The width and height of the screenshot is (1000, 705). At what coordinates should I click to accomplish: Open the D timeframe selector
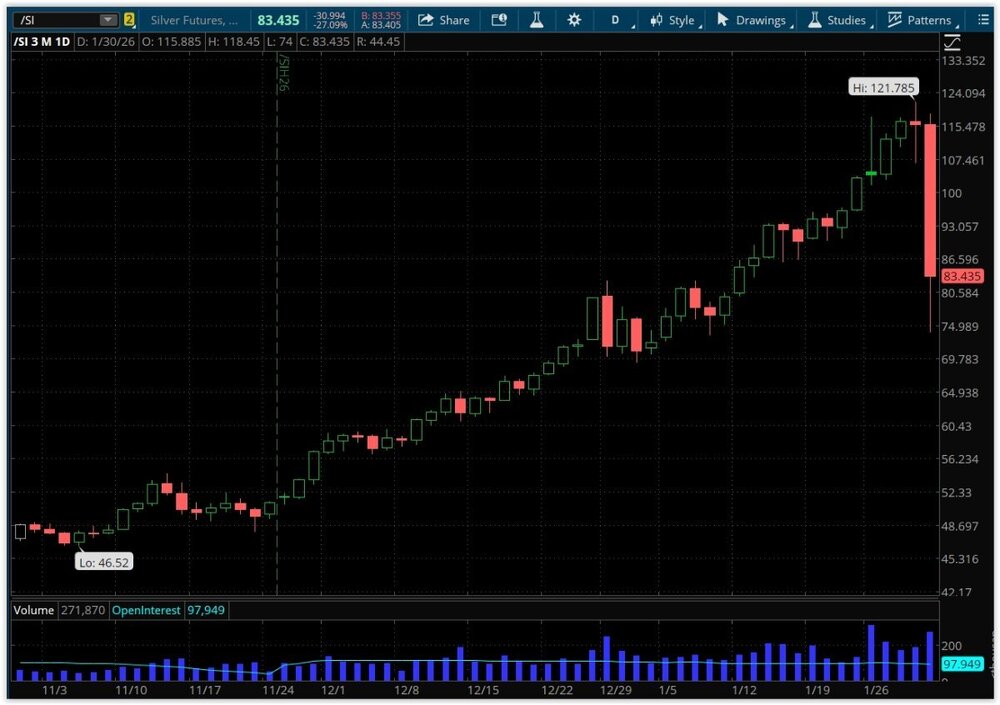pyautogui.click(x=615, y=20)
